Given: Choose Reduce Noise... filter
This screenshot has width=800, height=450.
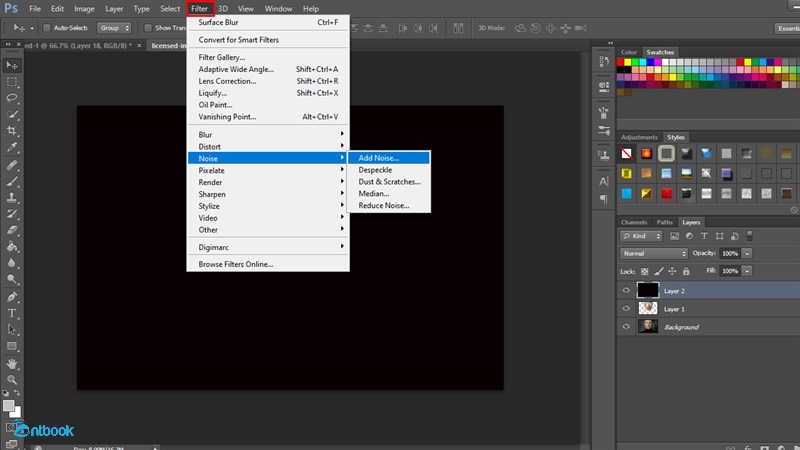Looking at the screenshot, I should 388,205.
